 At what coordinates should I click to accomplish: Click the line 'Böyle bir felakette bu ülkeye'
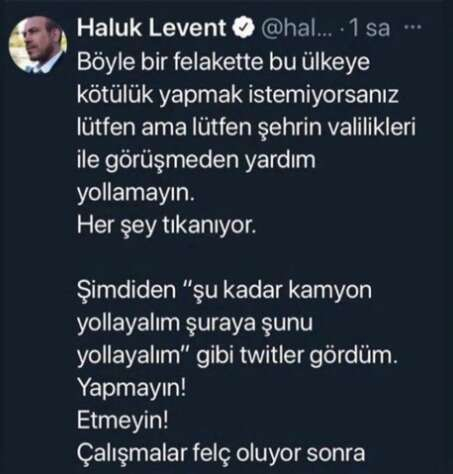(x=224, y=62)
